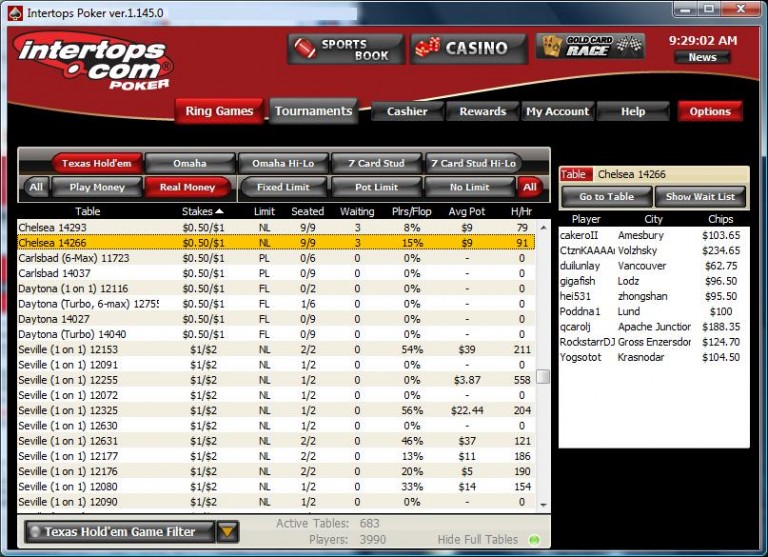Select the Omaha game type
Image resolution: width=768 pixels, height=557 pixels.
[190, 163]
